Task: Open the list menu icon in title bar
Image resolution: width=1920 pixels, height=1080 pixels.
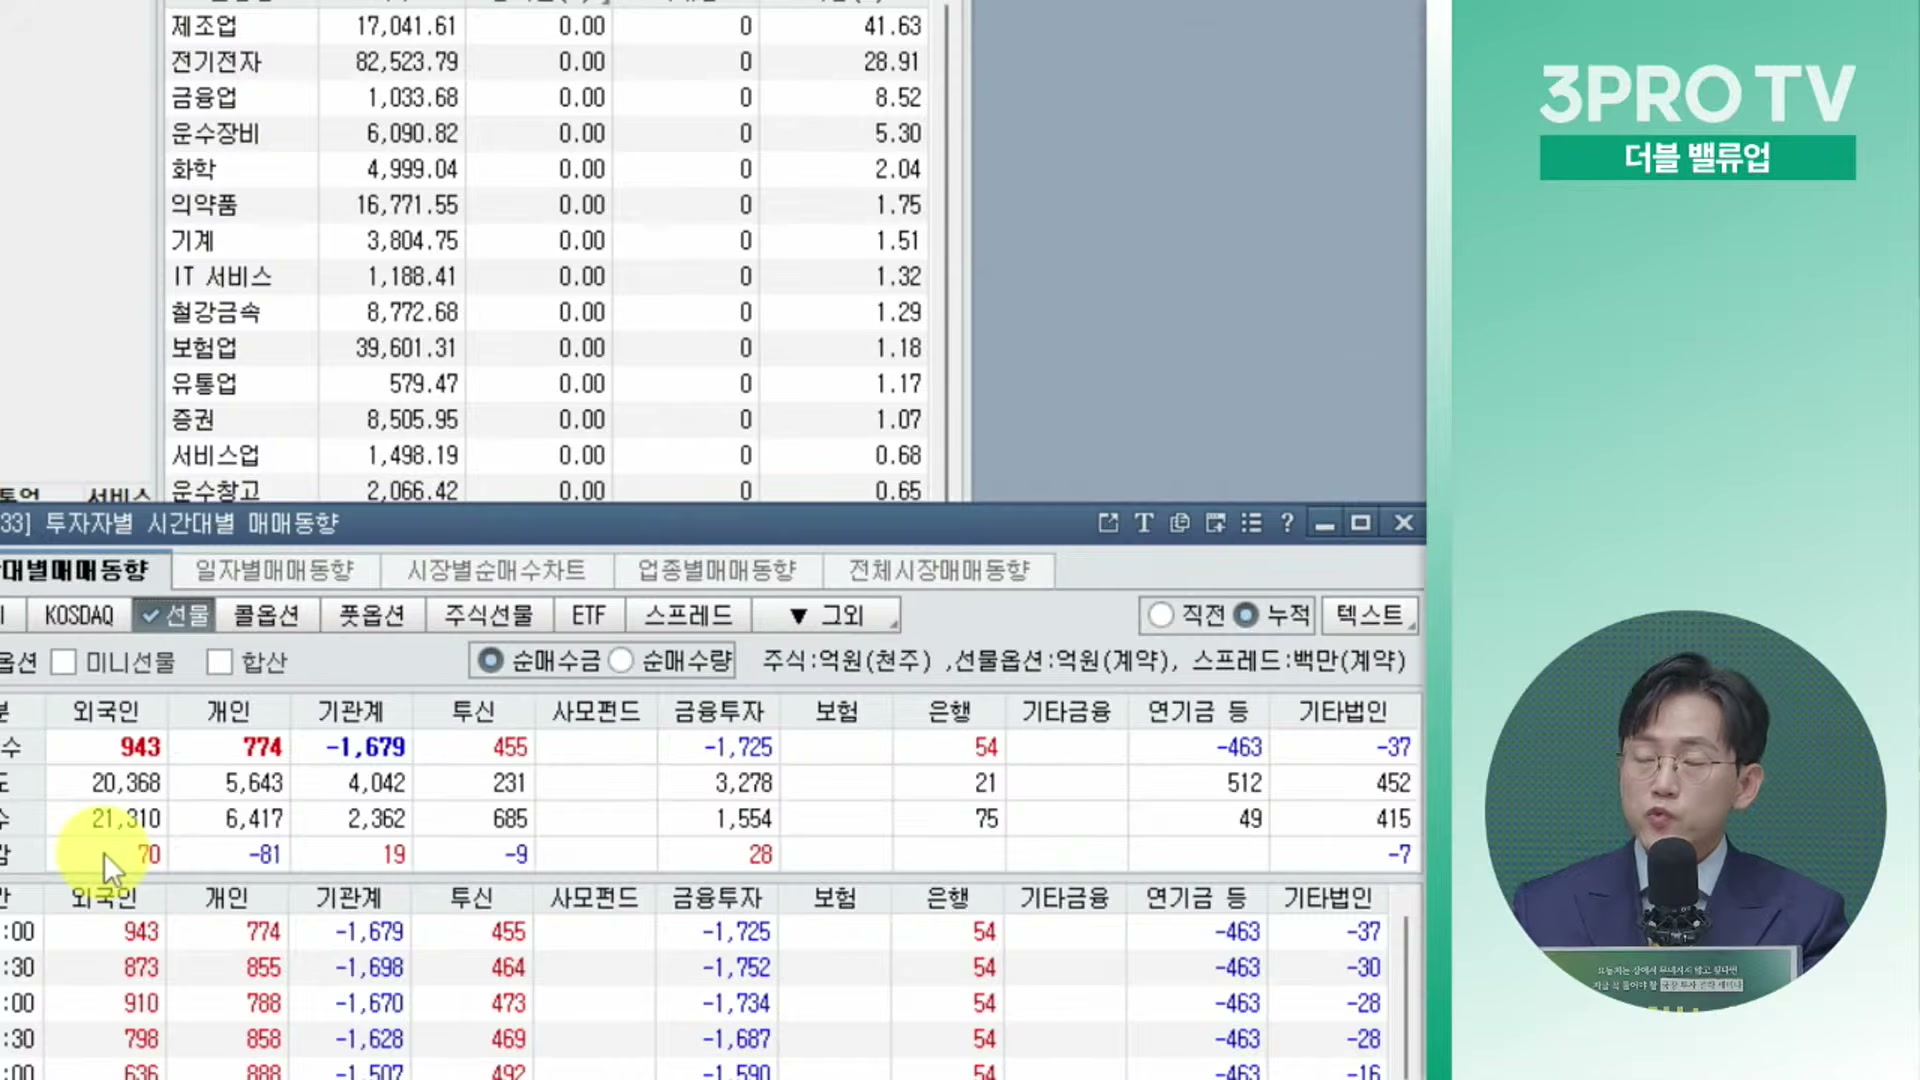Action: click(1251, 523)
